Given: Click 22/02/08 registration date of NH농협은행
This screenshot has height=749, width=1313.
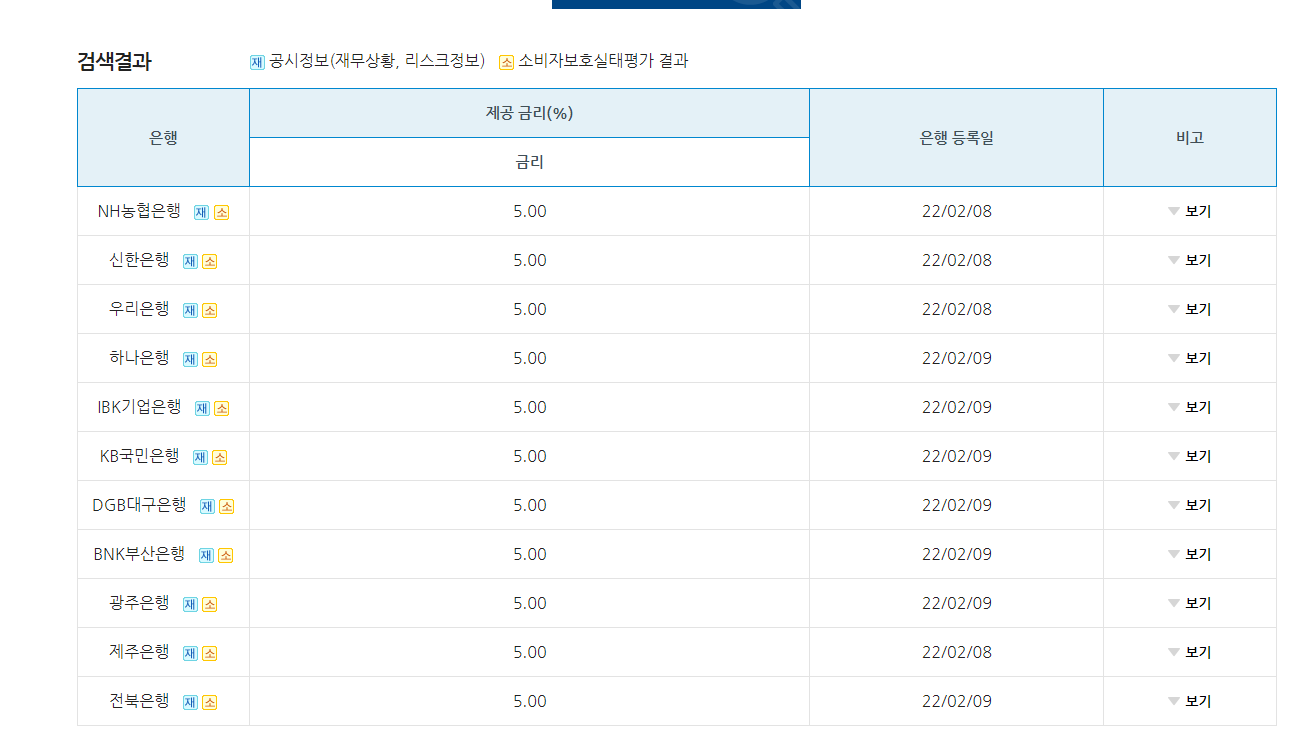Looking at the screenshot, I should tap(957, 211).
